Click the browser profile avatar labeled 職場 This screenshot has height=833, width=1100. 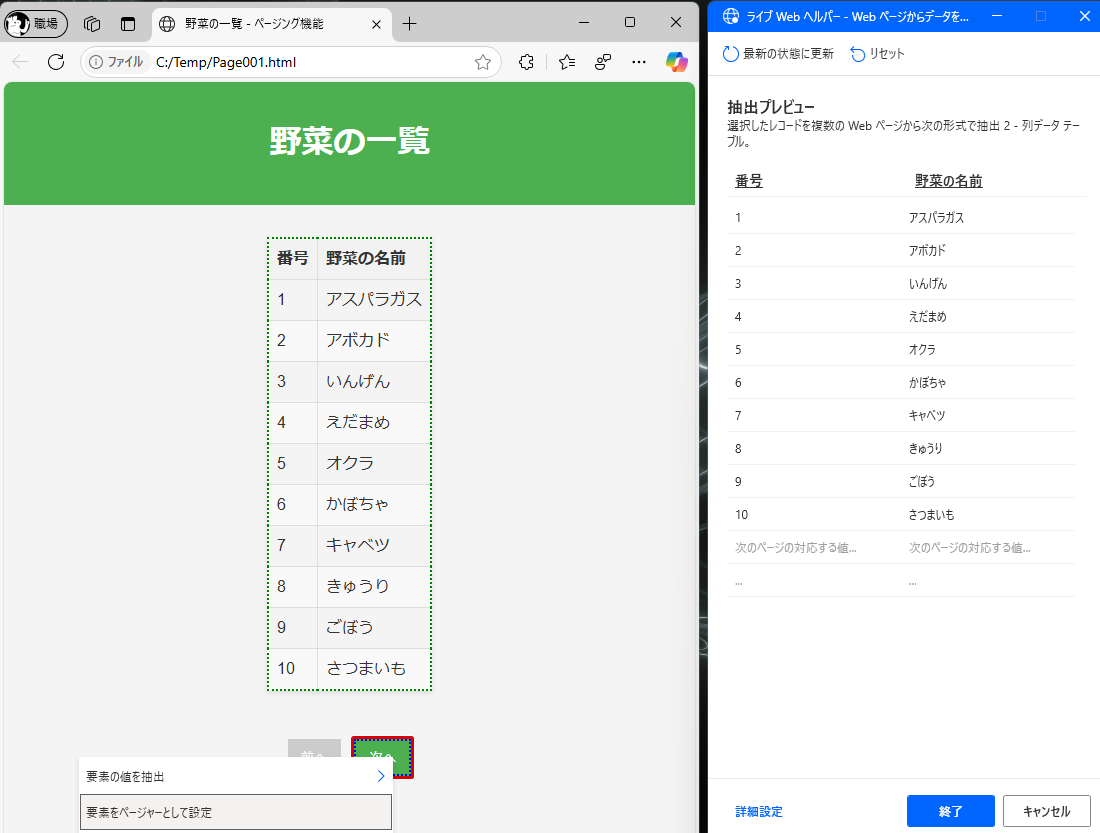pos(36,24)
